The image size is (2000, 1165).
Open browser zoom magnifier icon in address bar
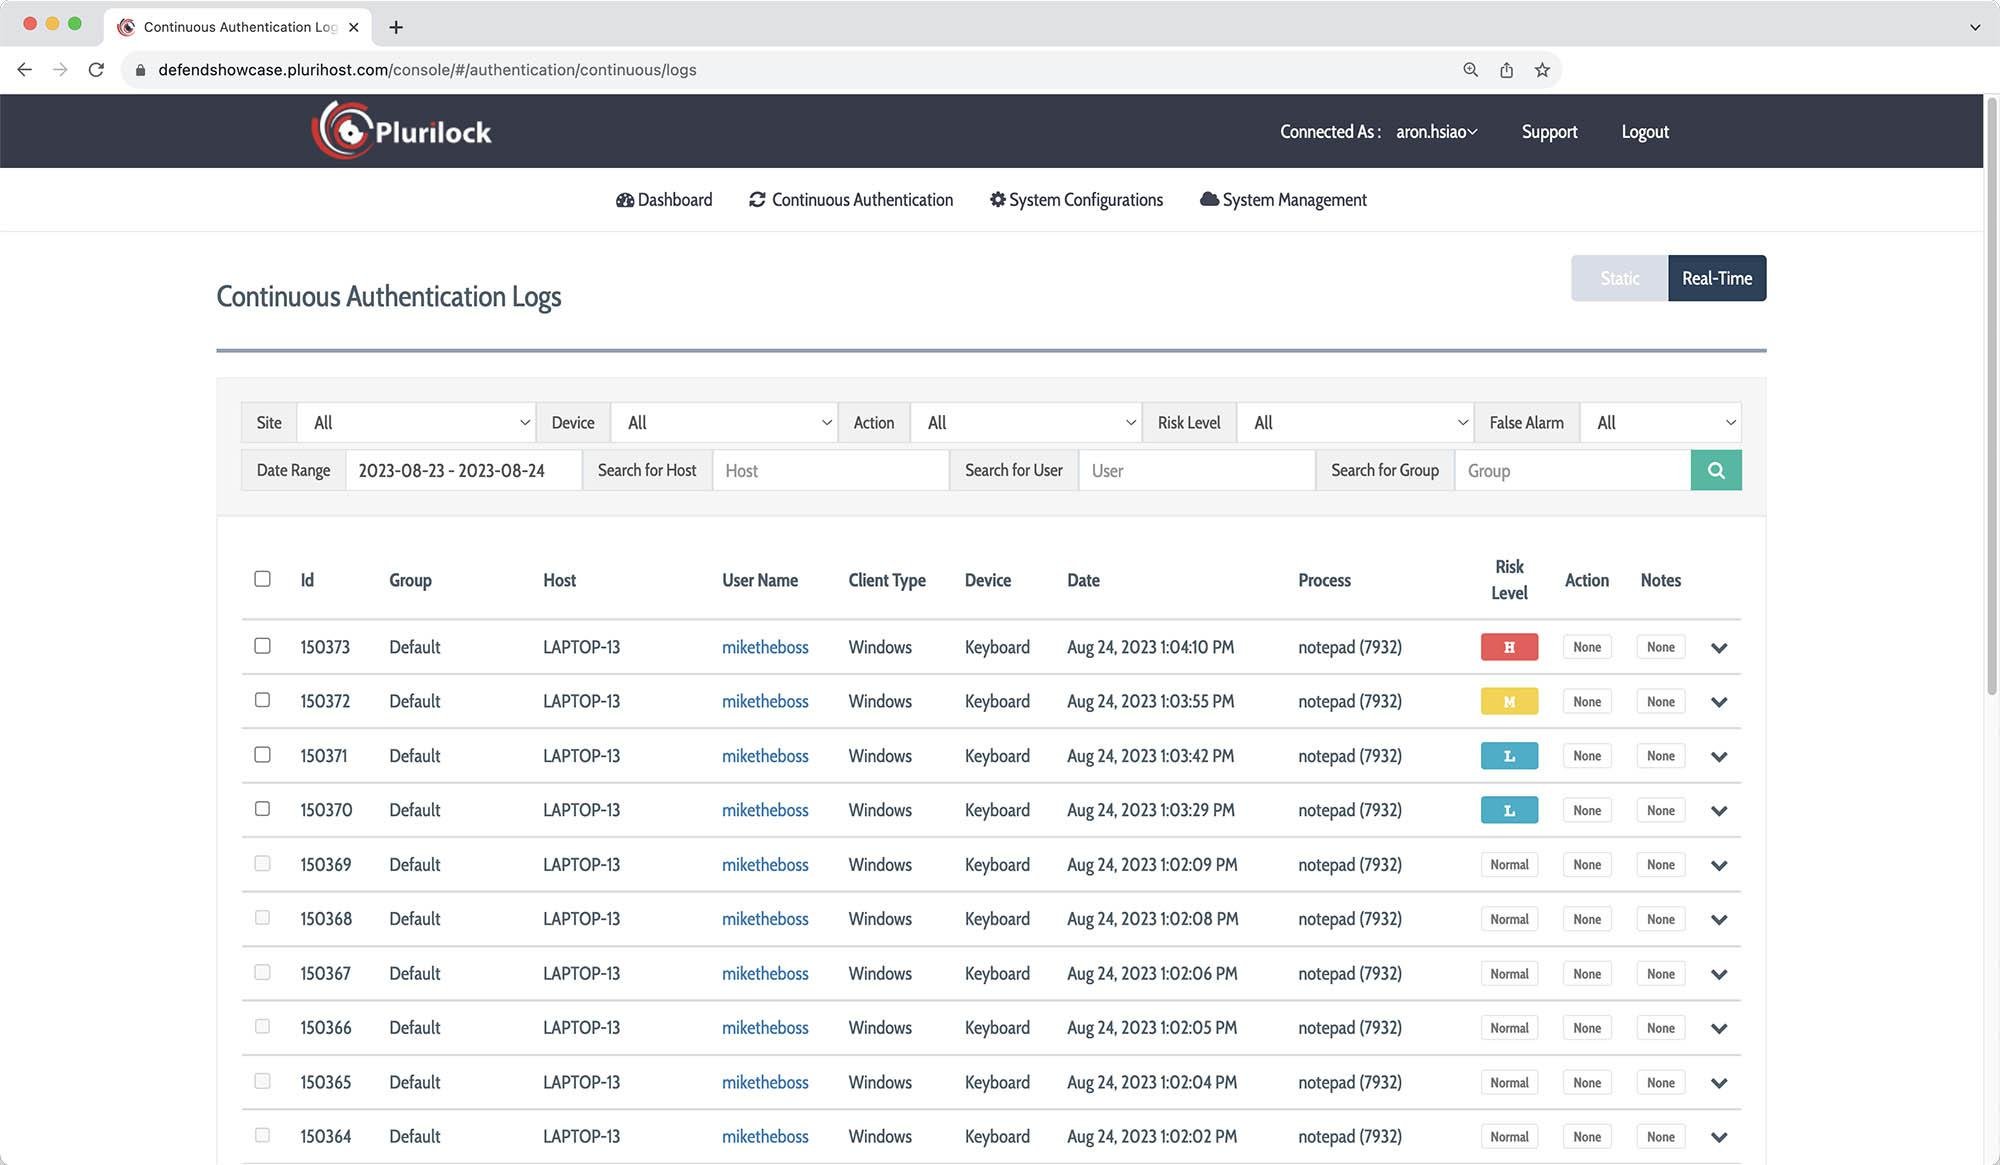(1470, 70)
